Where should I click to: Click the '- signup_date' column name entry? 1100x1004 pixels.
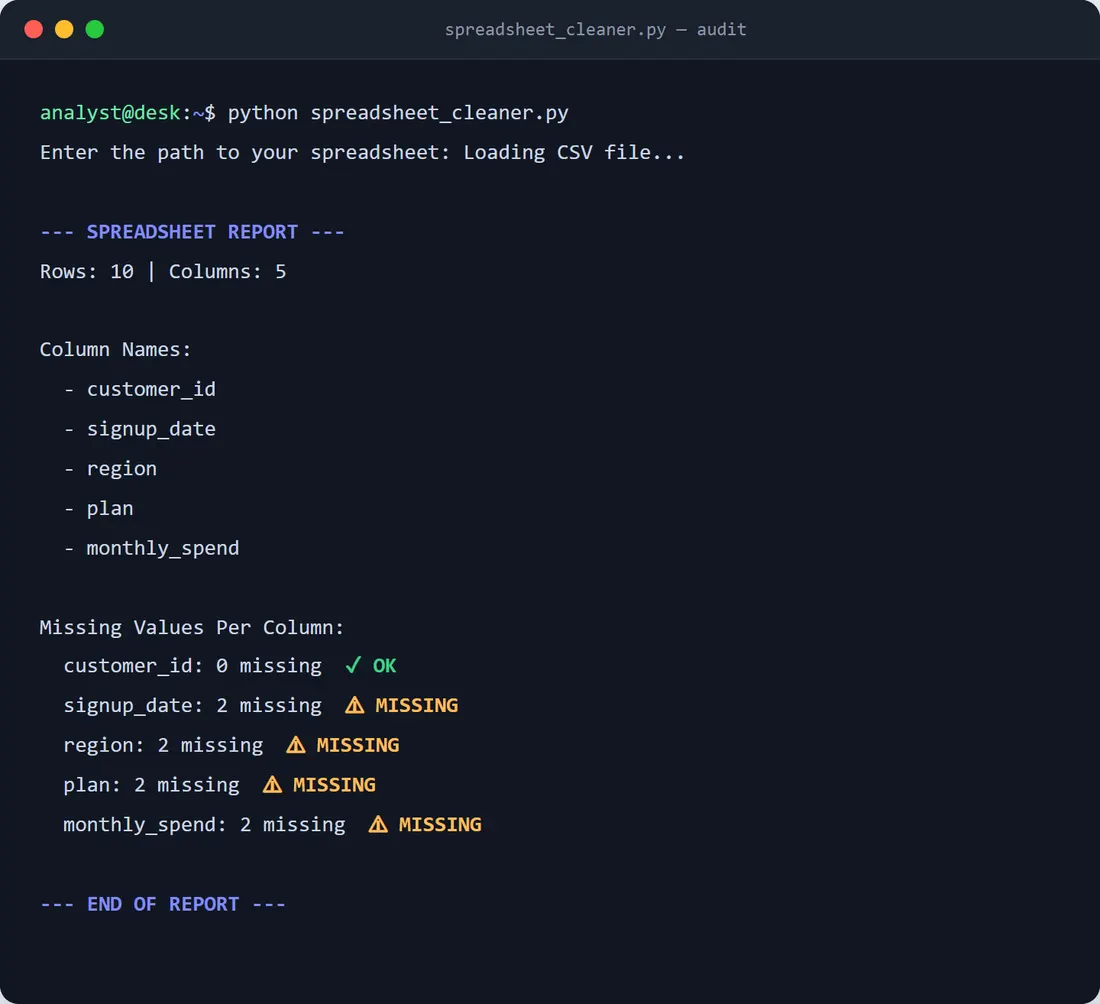tap(140, 429)
